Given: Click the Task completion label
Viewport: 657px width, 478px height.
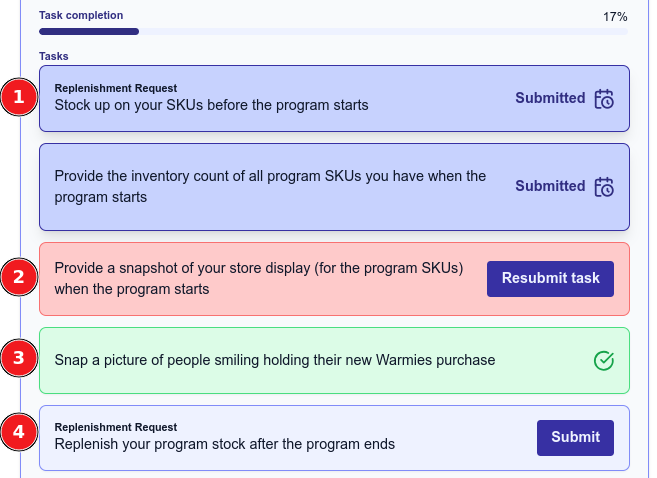Looking at the screenshot, I should [81, 16].
